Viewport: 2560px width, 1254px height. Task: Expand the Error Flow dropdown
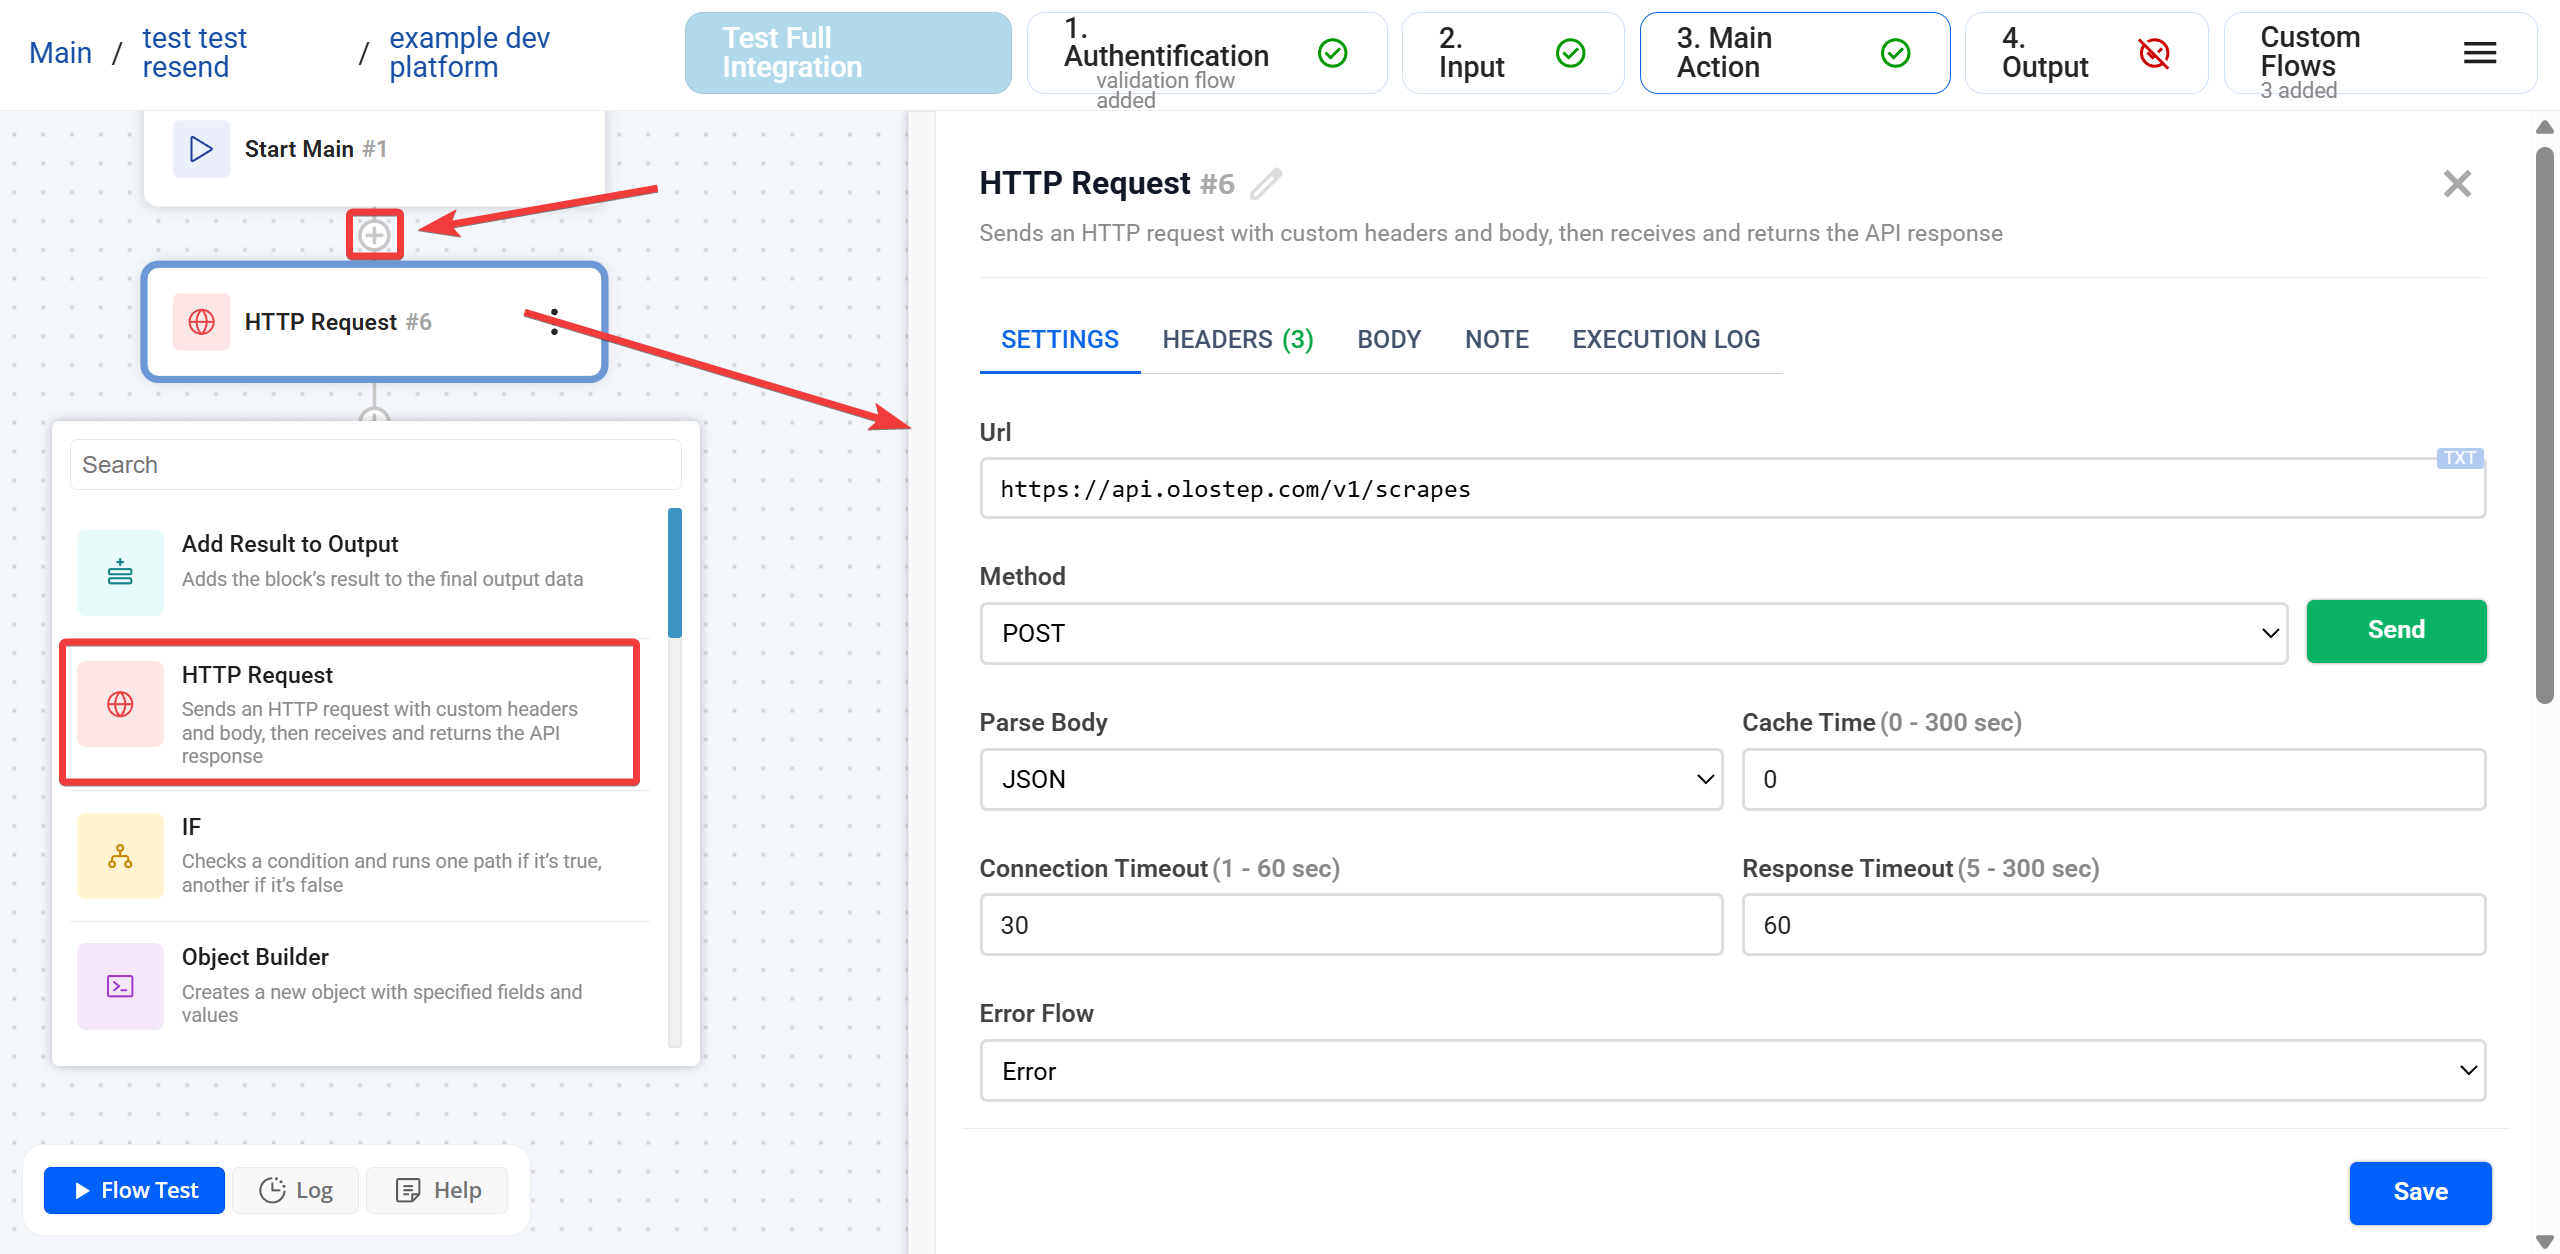tap(1732, 1071)
